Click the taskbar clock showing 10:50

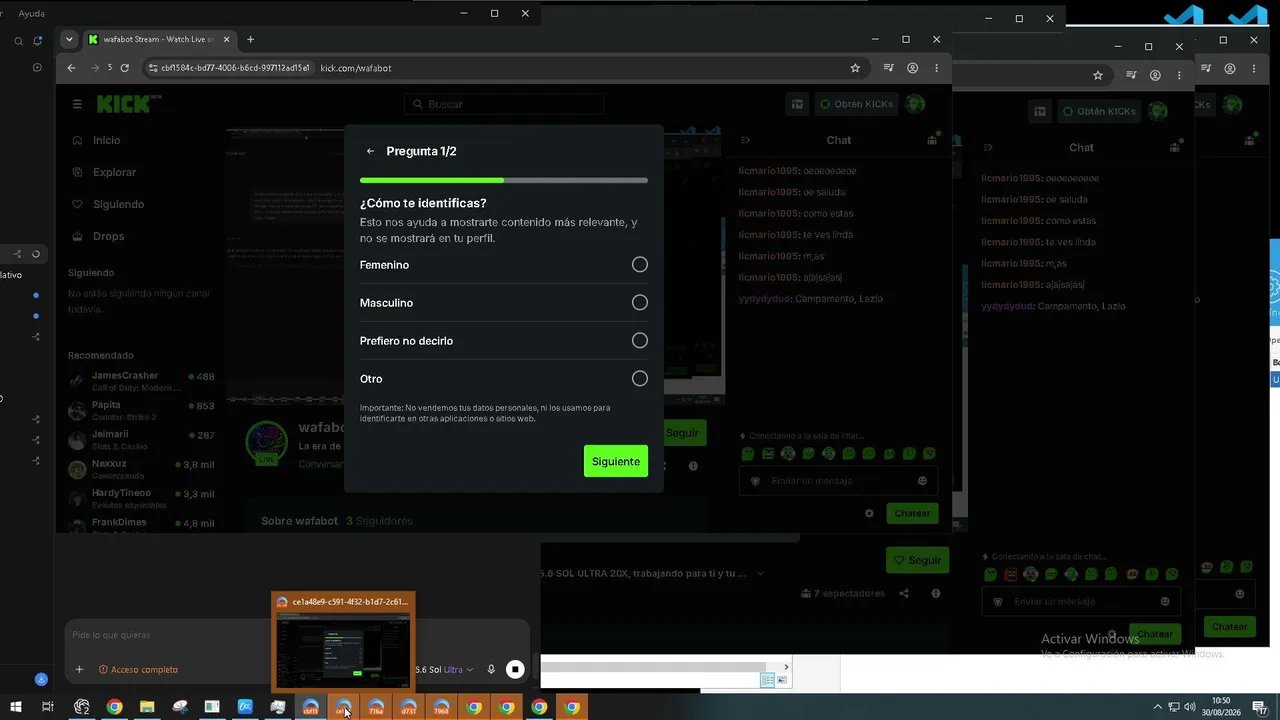[1221, 707]
